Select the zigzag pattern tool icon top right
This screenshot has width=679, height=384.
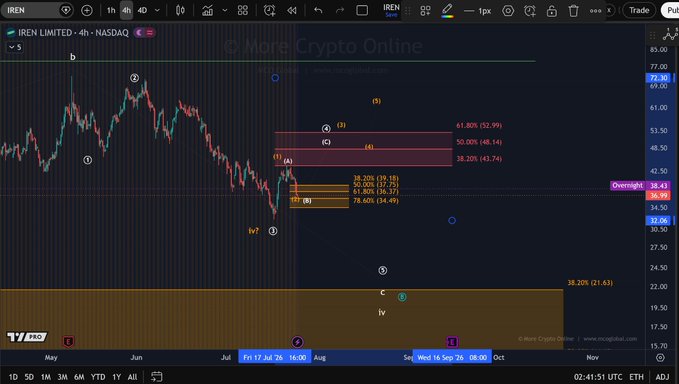point(670,34)
